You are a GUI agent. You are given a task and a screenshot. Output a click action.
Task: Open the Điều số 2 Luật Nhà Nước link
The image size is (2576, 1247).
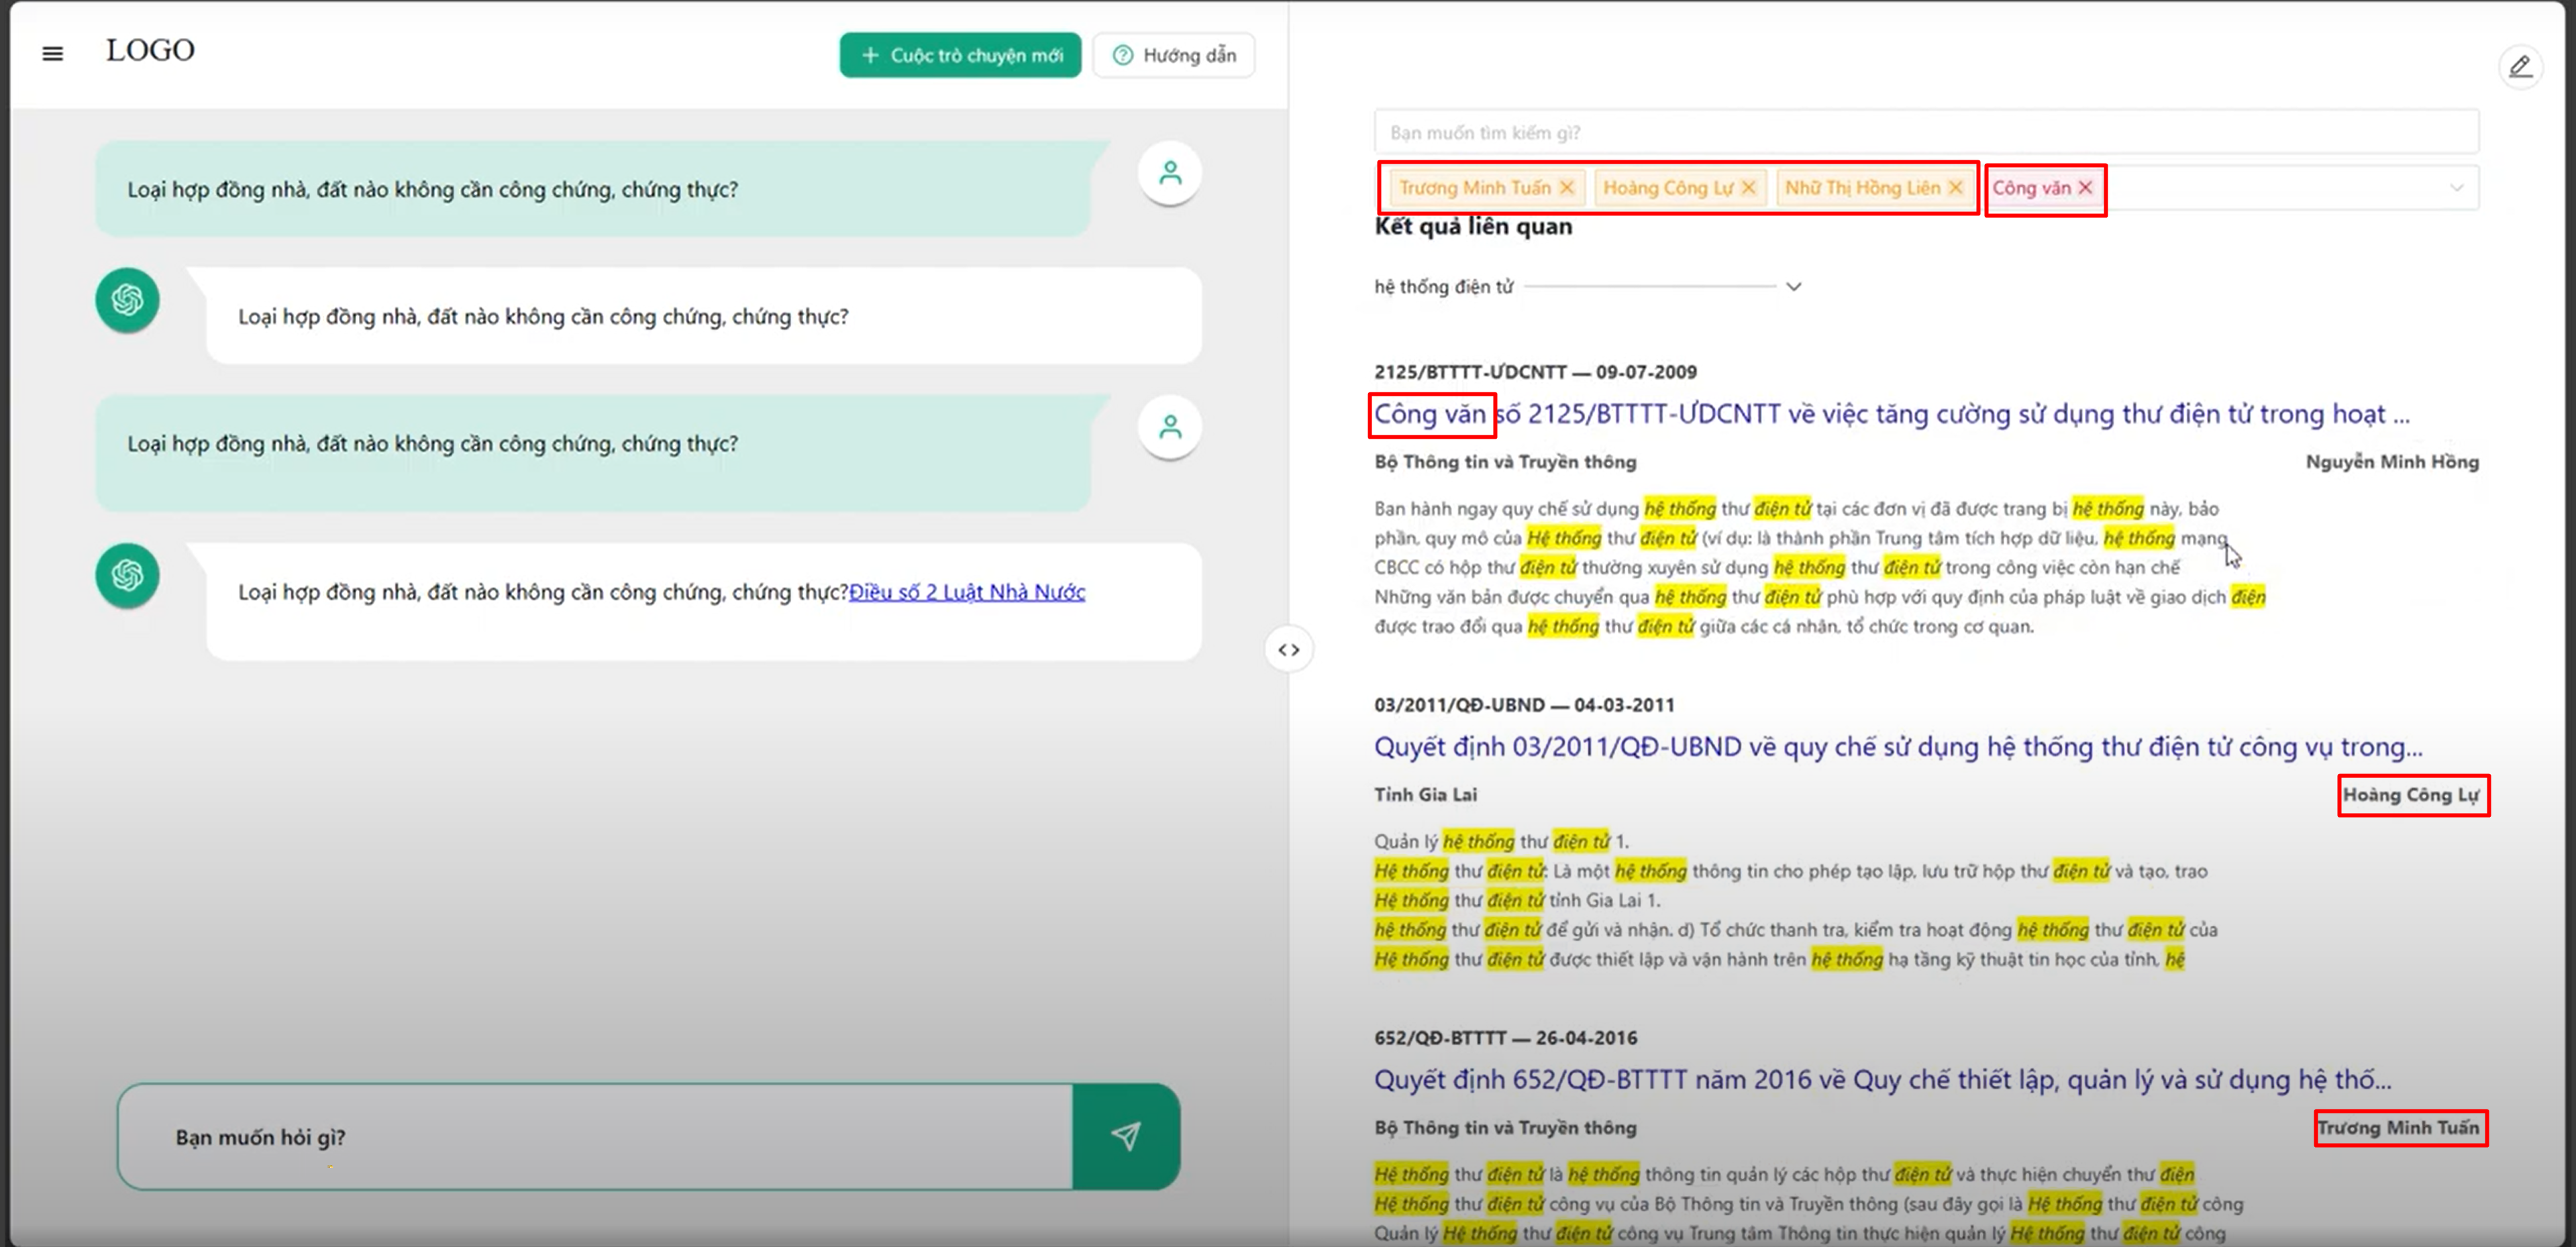(x=967, y=592)
